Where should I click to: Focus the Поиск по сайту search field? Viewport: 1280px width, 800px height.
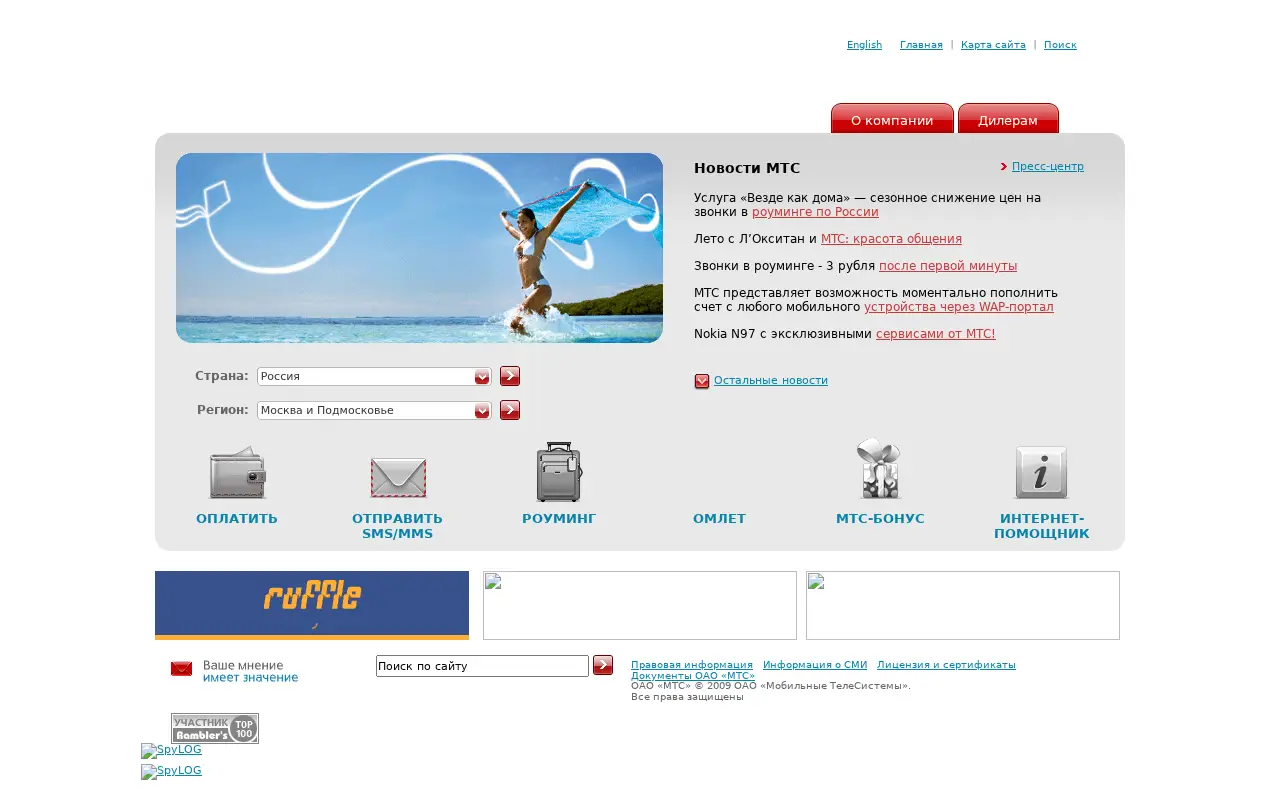(x=482, y=666)
